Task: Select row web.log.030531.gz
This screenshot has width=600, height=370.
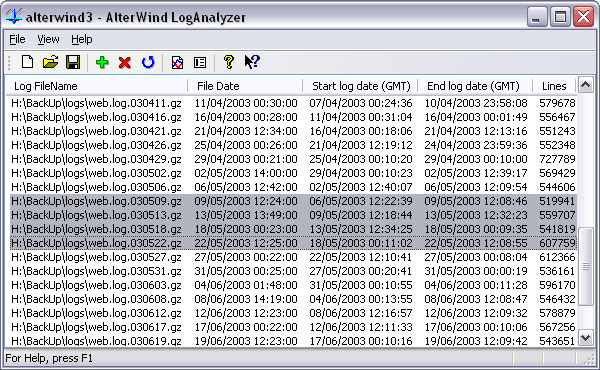Action: click(293, 271)
